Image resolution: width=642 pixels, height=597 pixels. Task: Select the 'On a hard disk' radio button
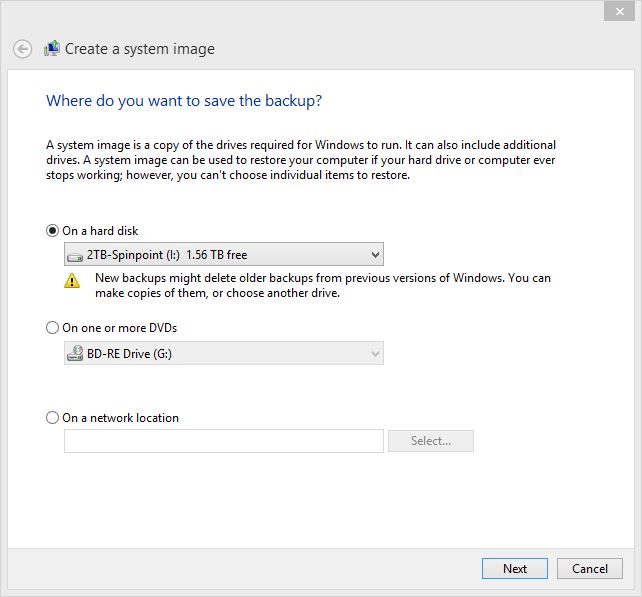pos(52,231)
